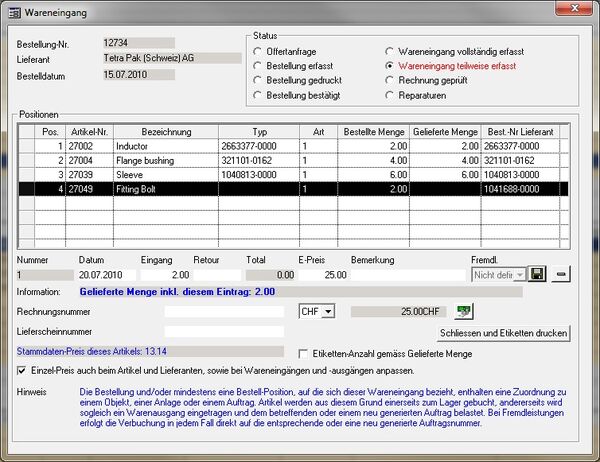Select the Inductor row in positions table
This screenshot has width=600, height=462.
tap(165, 145)
